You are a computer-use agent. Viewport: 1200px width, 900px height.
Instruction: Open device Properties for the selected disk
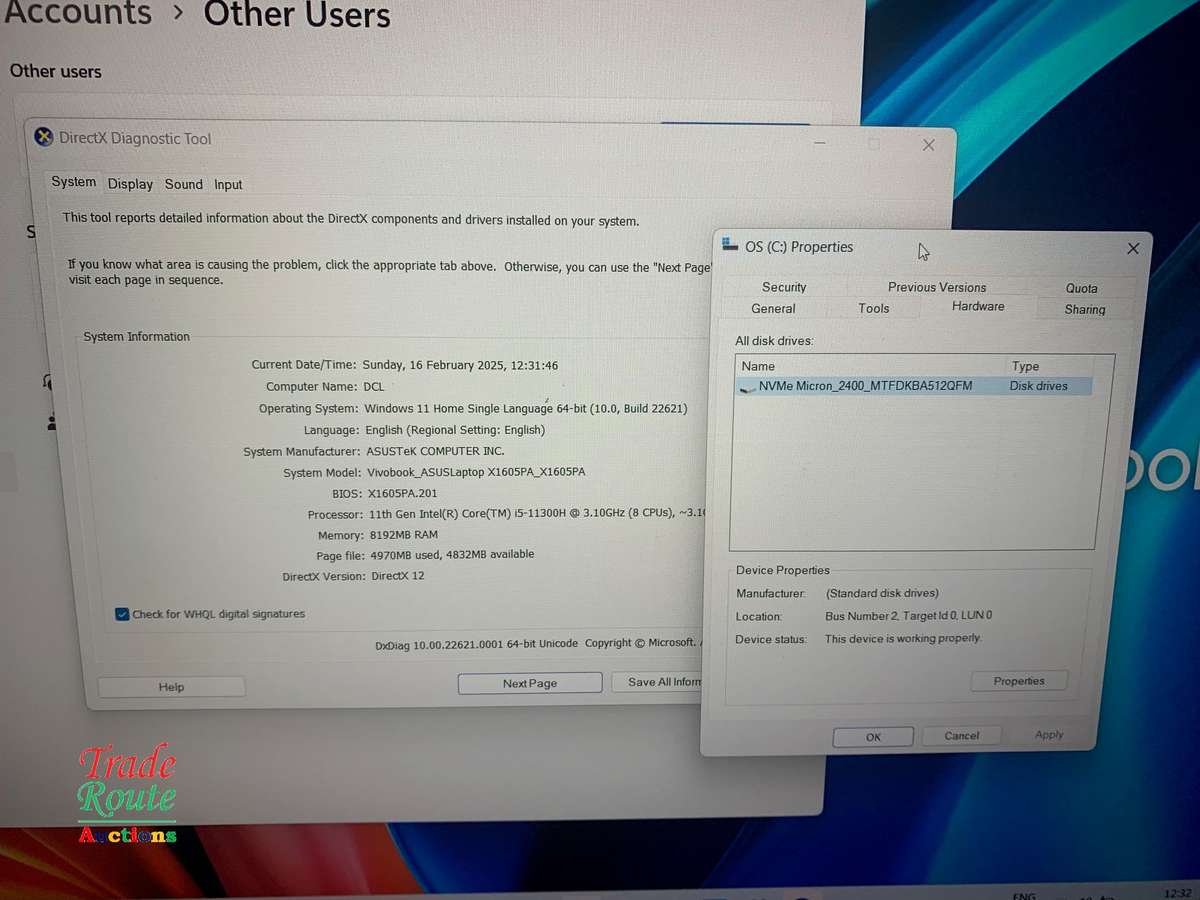click(x=1018, y=681)
